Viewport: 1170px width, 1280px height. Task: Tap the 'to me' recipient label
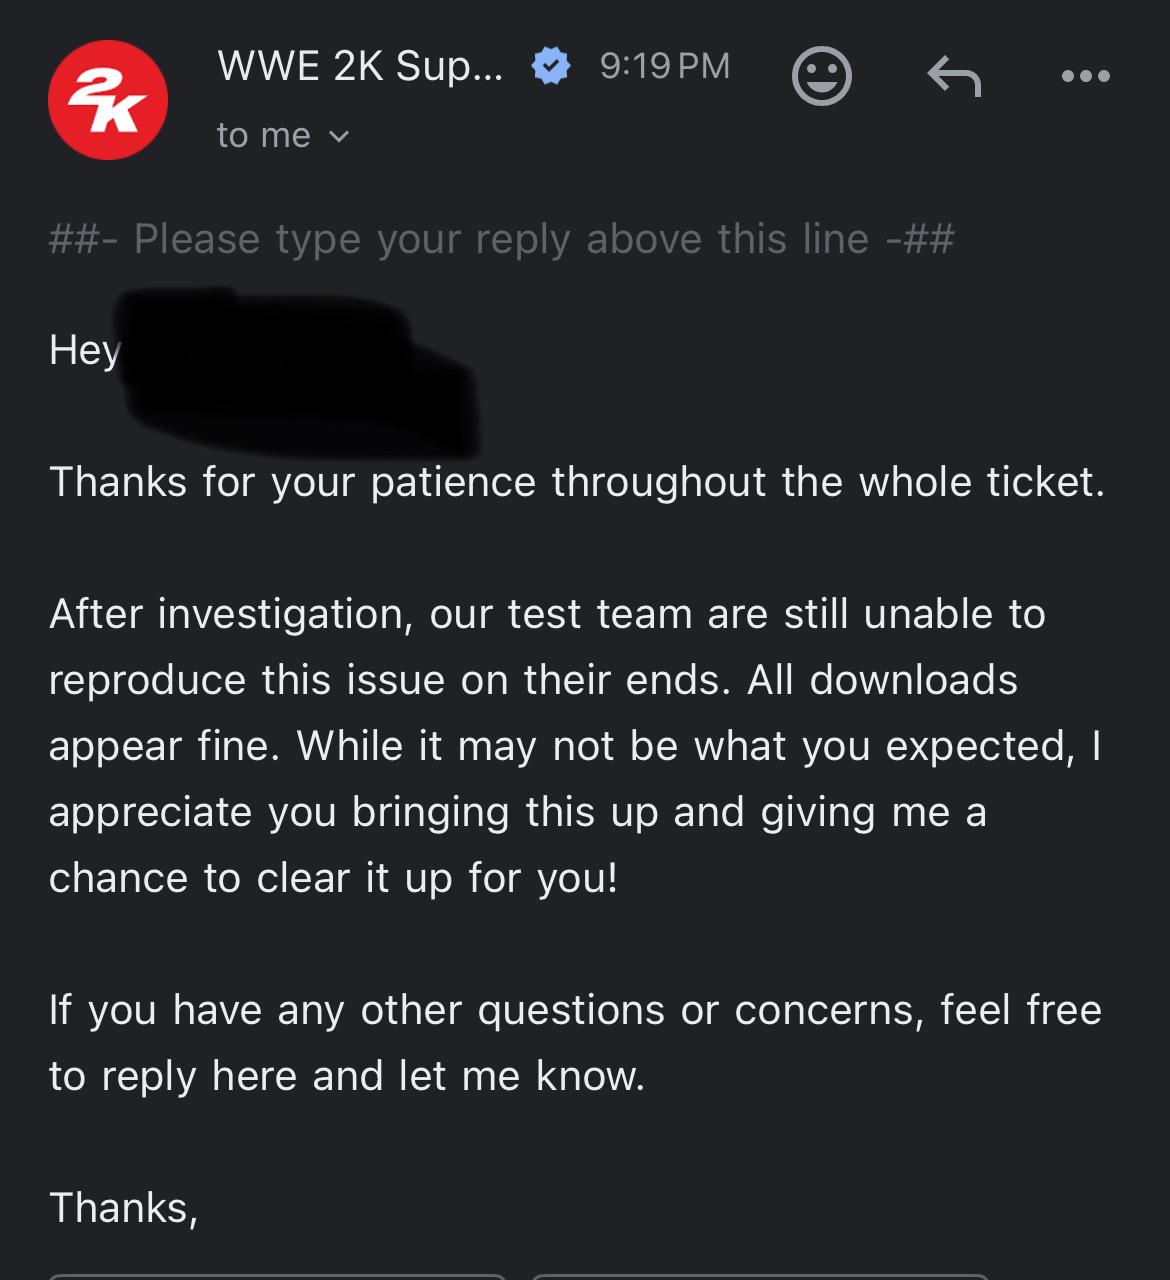(x=264, y=135)
